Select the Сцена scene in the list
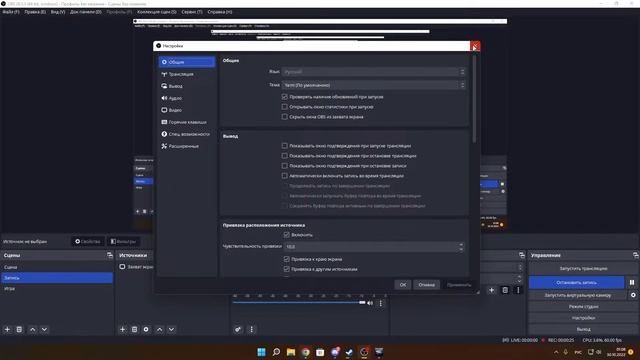Screen dimensions: 640x360 click(57, 267)
